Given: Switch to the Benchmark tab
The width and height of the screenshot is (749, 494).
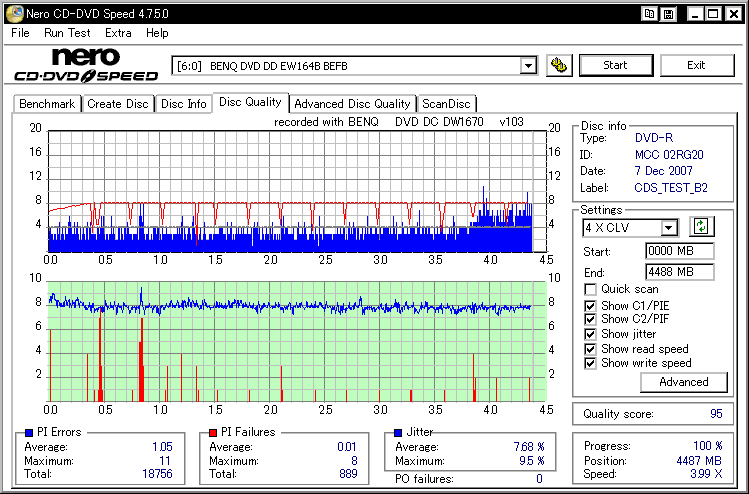Looking at the screenshot, I should coord(46,104).
